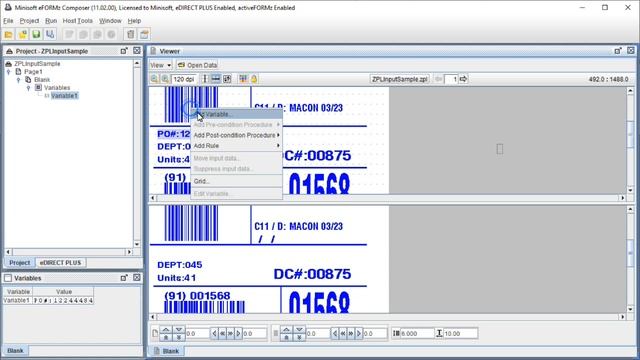This screenshot has width=640, height=360.
Task: Undock the Variables panel
Action: [124, 278]
